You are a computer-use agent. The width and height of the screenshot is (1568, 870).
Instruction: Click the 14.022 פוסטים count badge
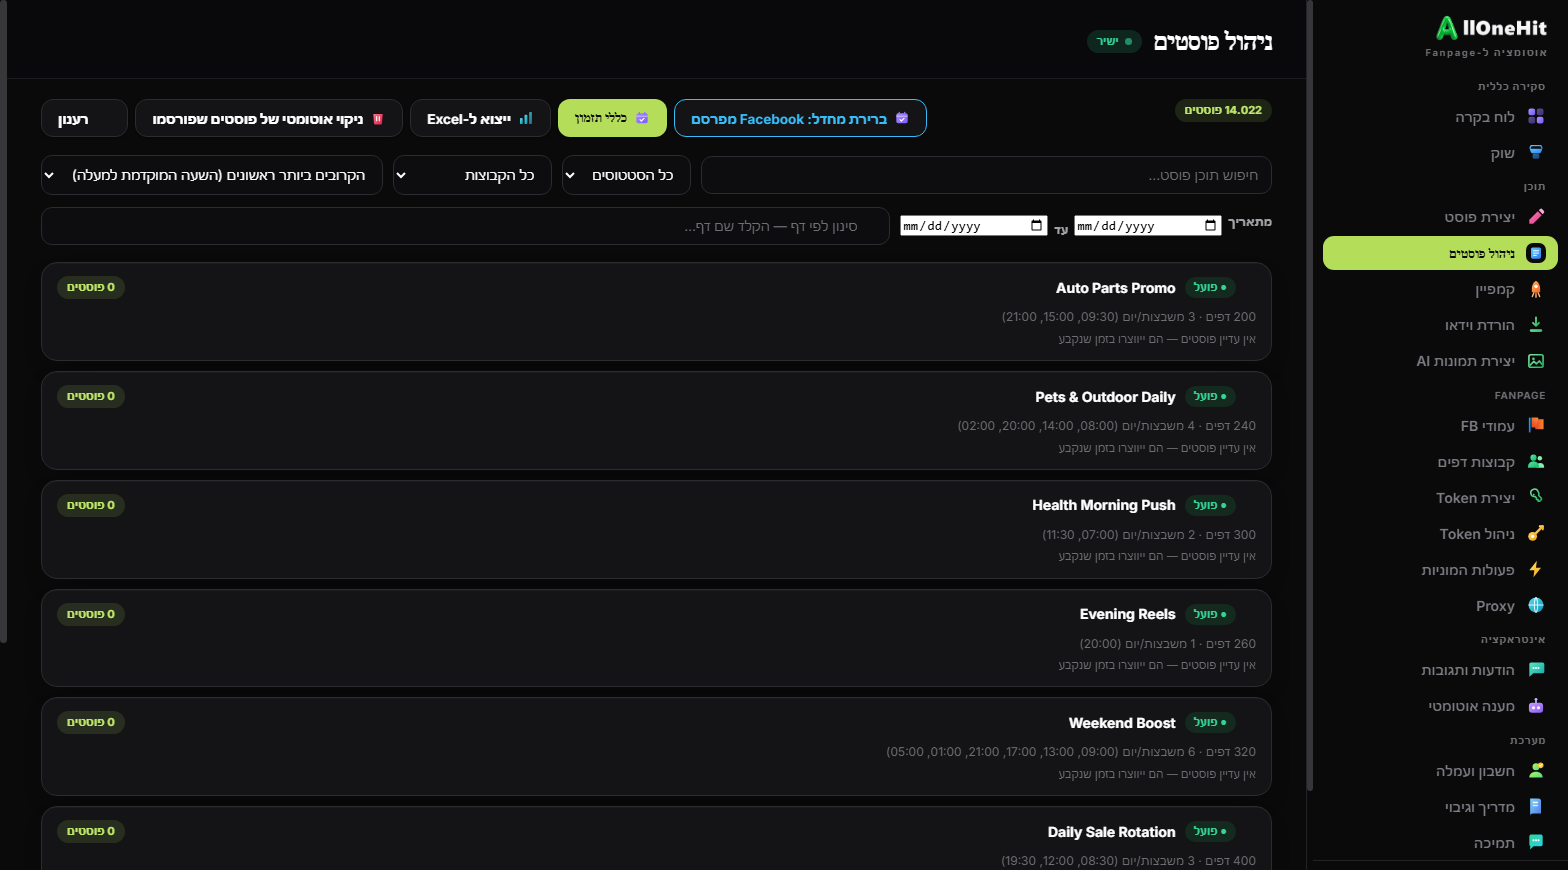click(1223, 110)
